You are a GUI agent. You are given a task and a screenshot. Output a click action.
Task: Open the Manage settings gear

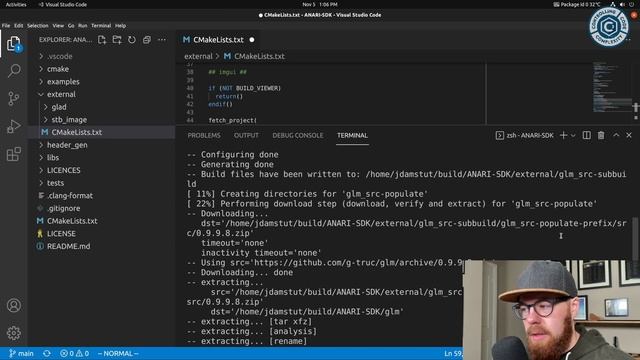coord(13,333)
